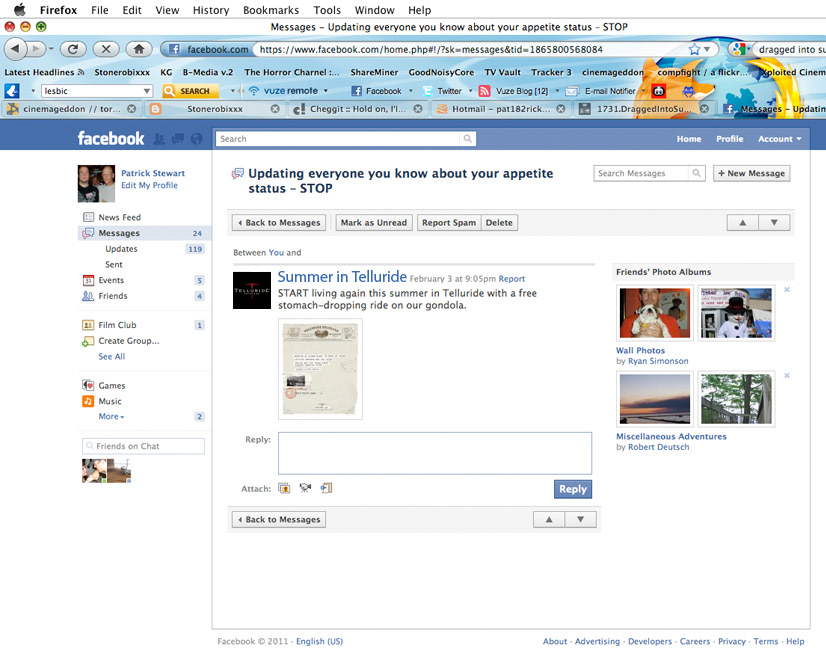Click Report Spam button
This screenshot has width=826, height=654.
(x=449, y=222)
